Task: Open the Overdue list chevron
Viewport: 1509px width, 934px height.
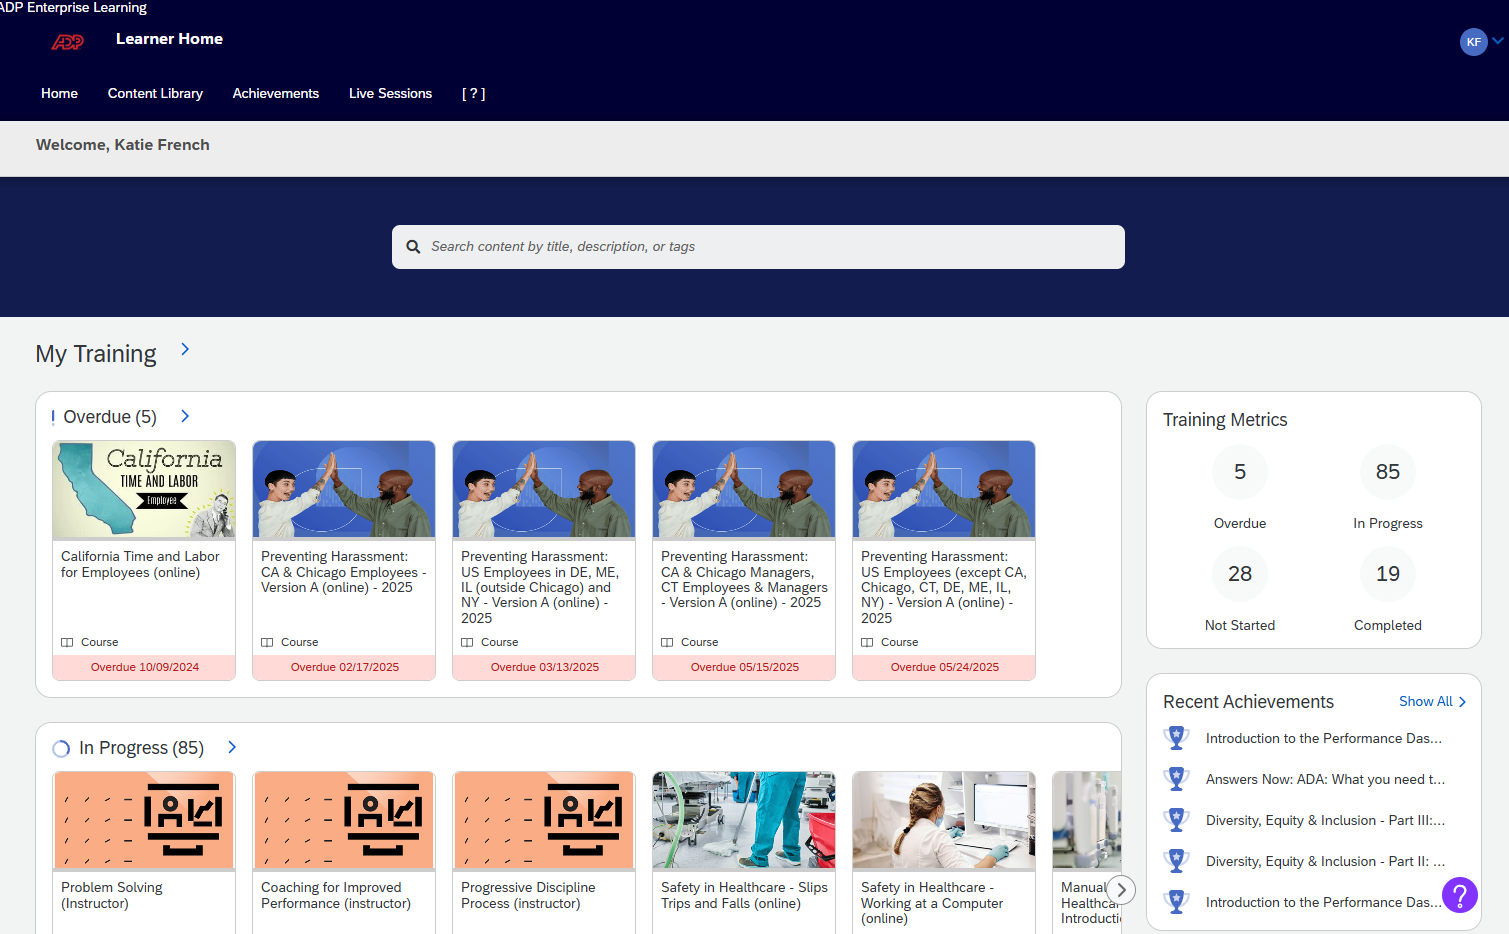Action: coord(184,415)
